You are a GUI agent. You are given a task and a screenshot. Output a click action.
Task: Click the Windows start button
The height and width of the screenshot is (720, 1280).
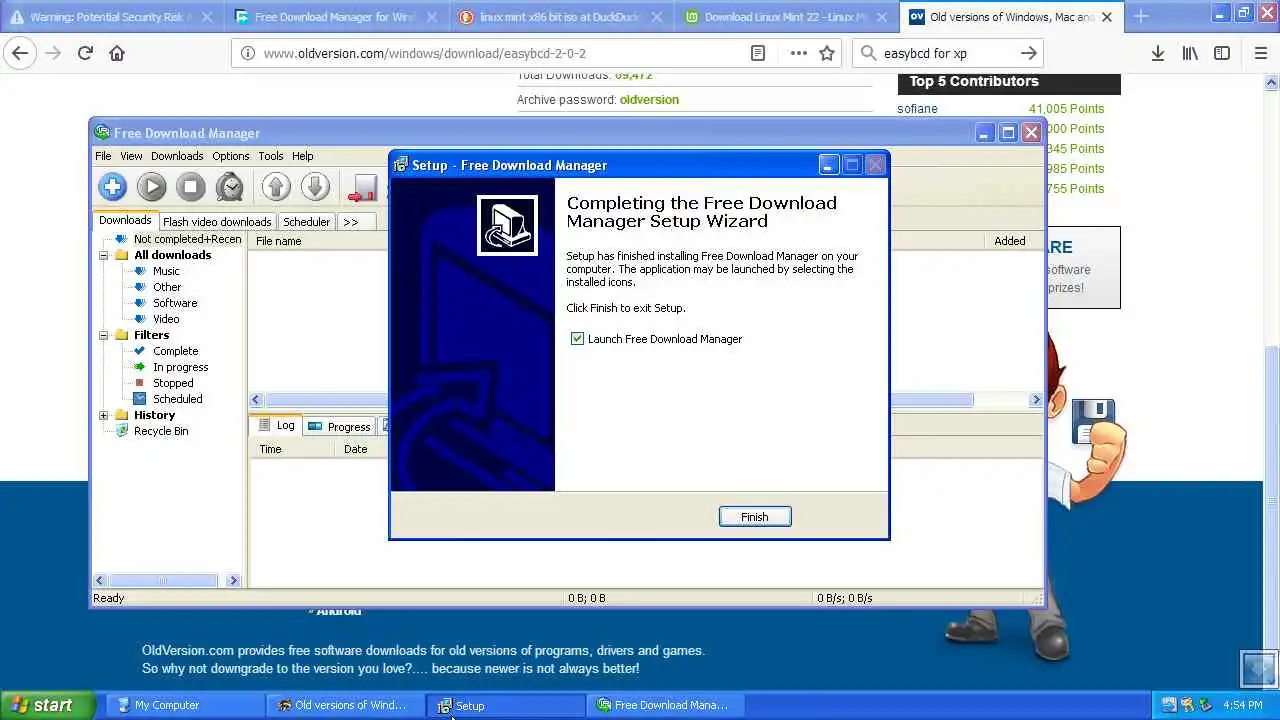(47, 705)
